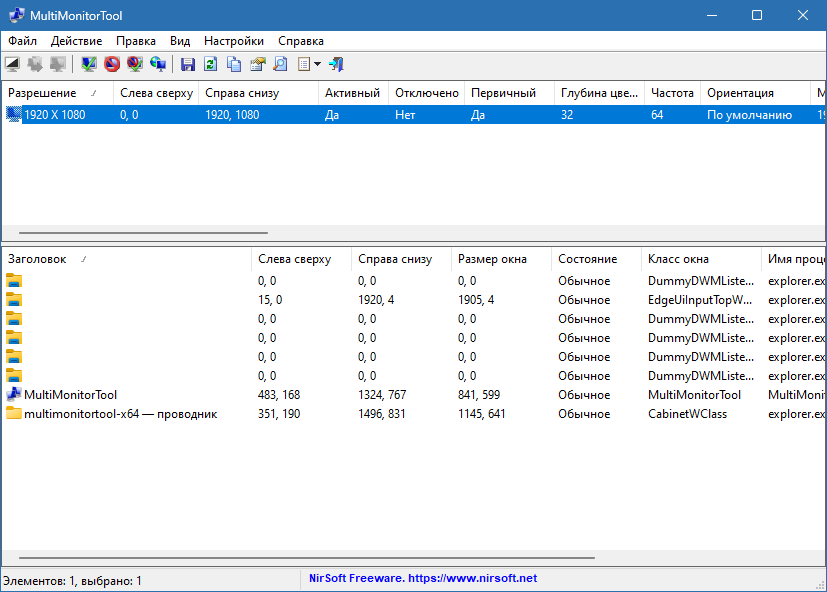
Task: Click the disable/enable switch monitor icon
Action: (x=135, y=64)
